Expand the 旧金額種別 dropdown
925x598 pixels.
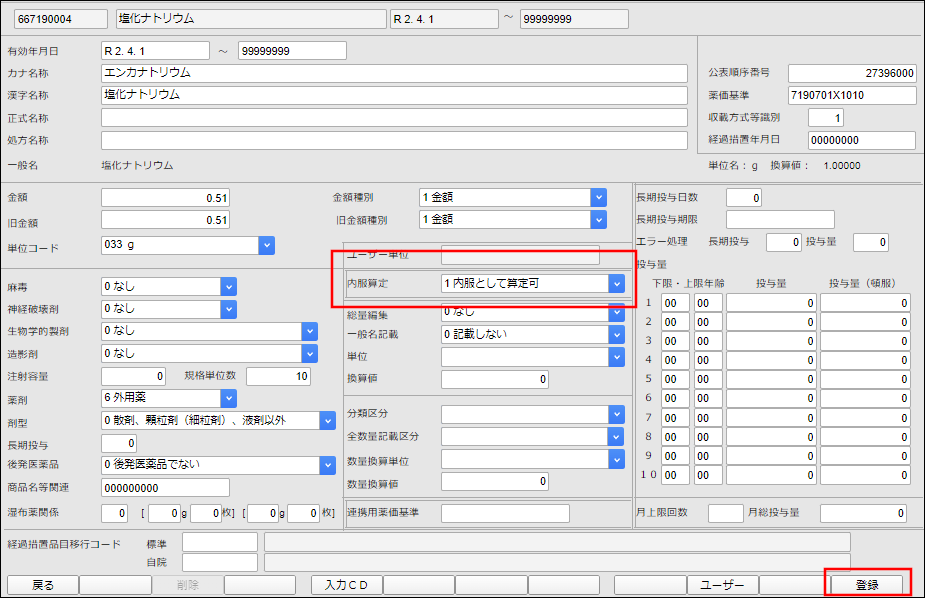click(598, 219)
